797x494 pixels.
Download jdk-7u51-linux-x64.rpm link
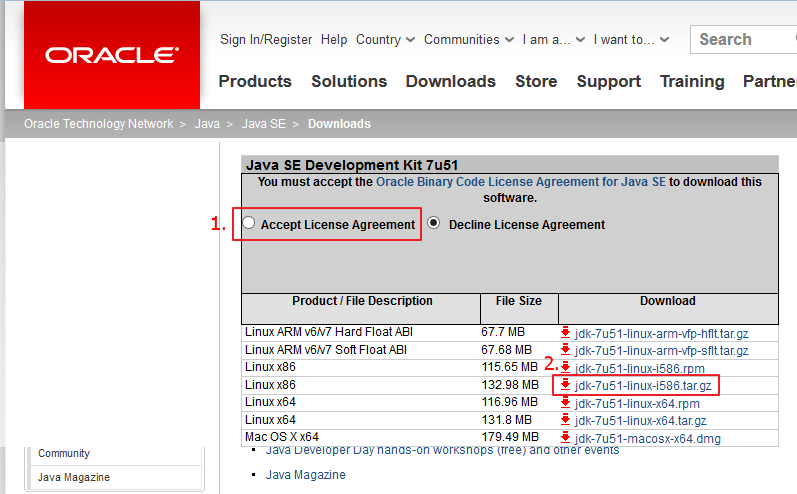637,404
